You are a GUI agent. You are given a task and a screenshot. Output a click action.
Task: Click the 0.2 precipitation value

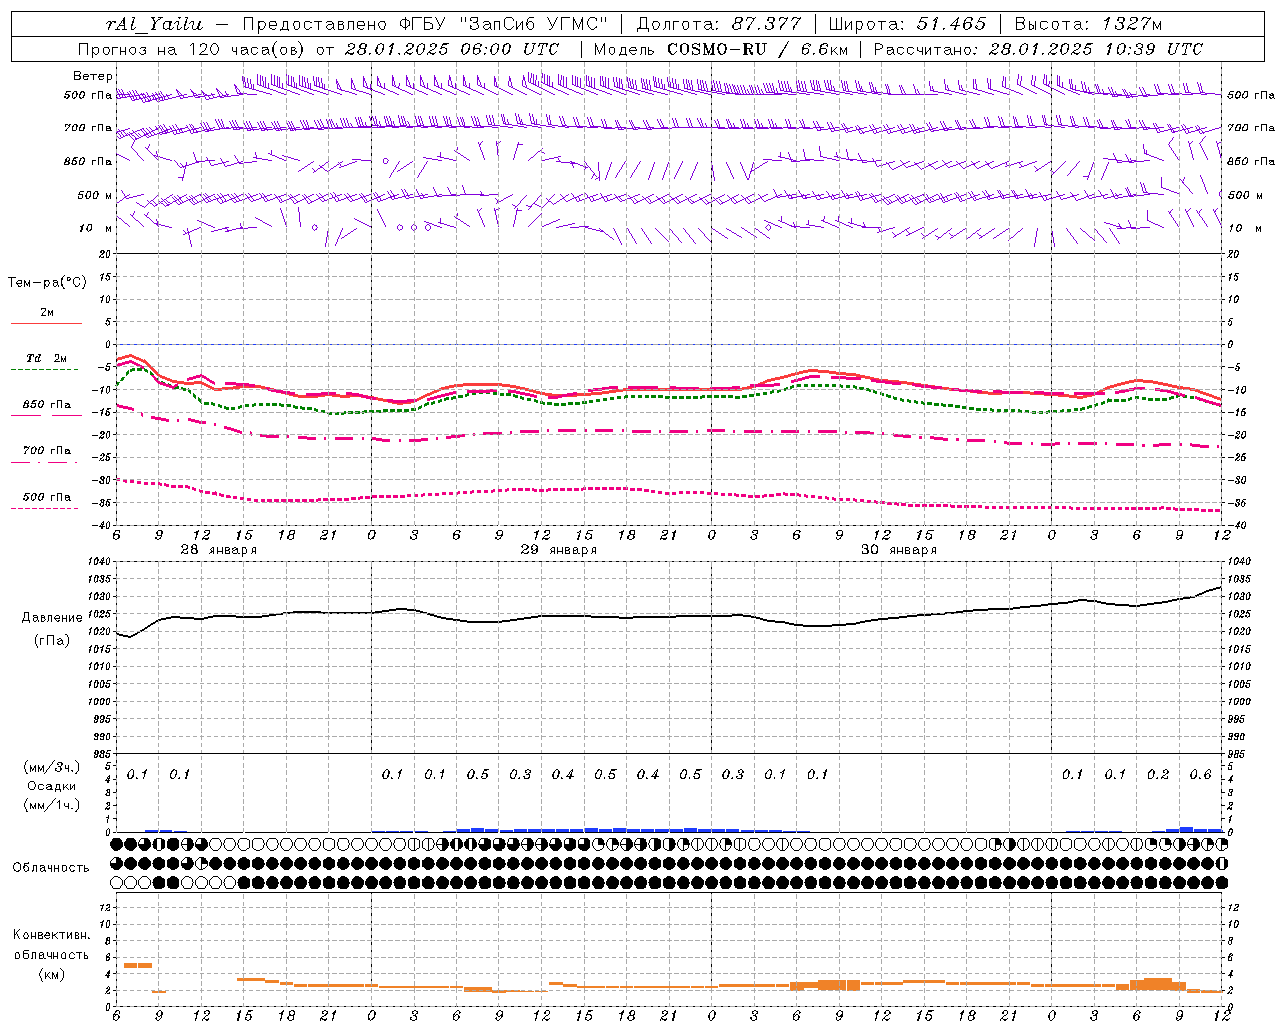1158,774
